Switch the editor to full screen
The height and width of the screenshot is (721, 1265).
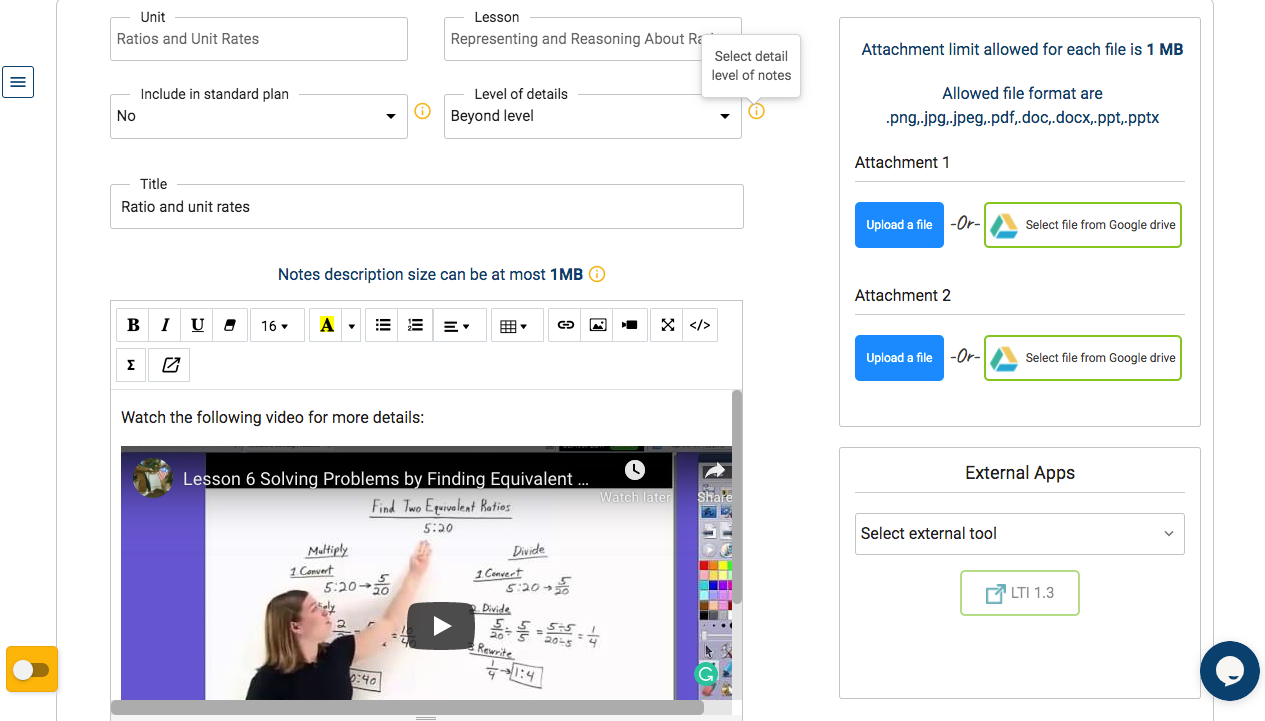pos(668,325)
